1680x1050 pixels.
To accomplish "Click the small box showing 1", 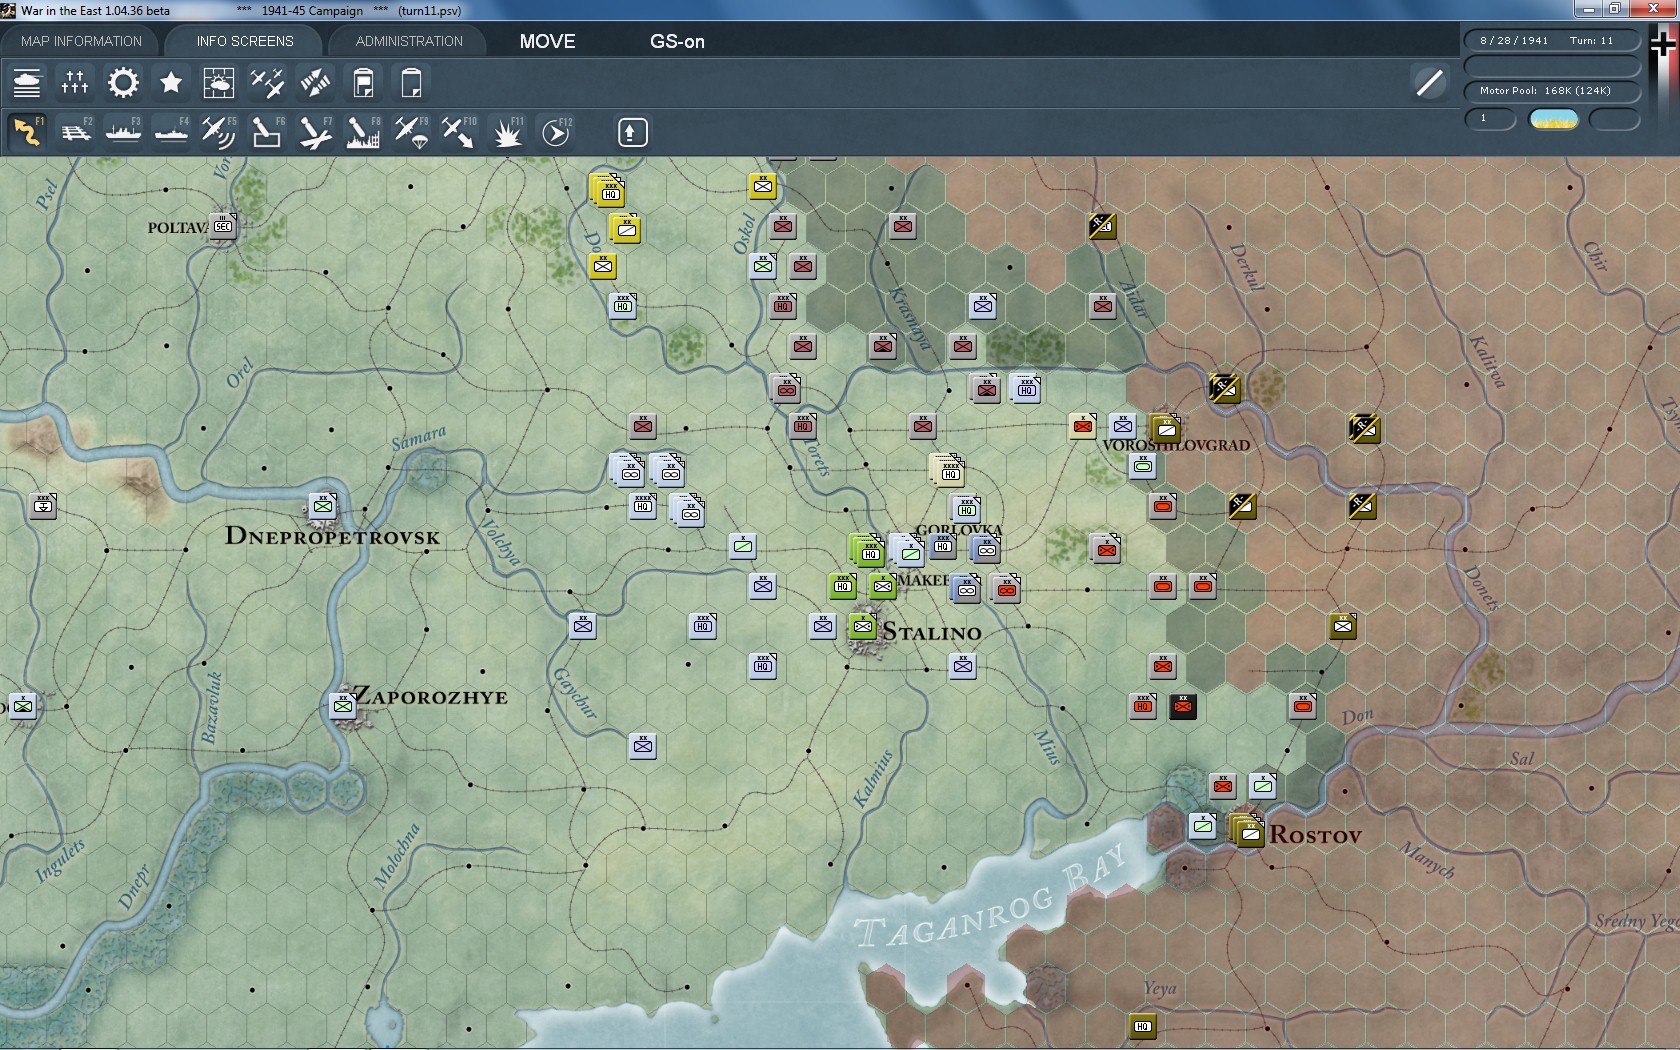I will point(1490,119).
